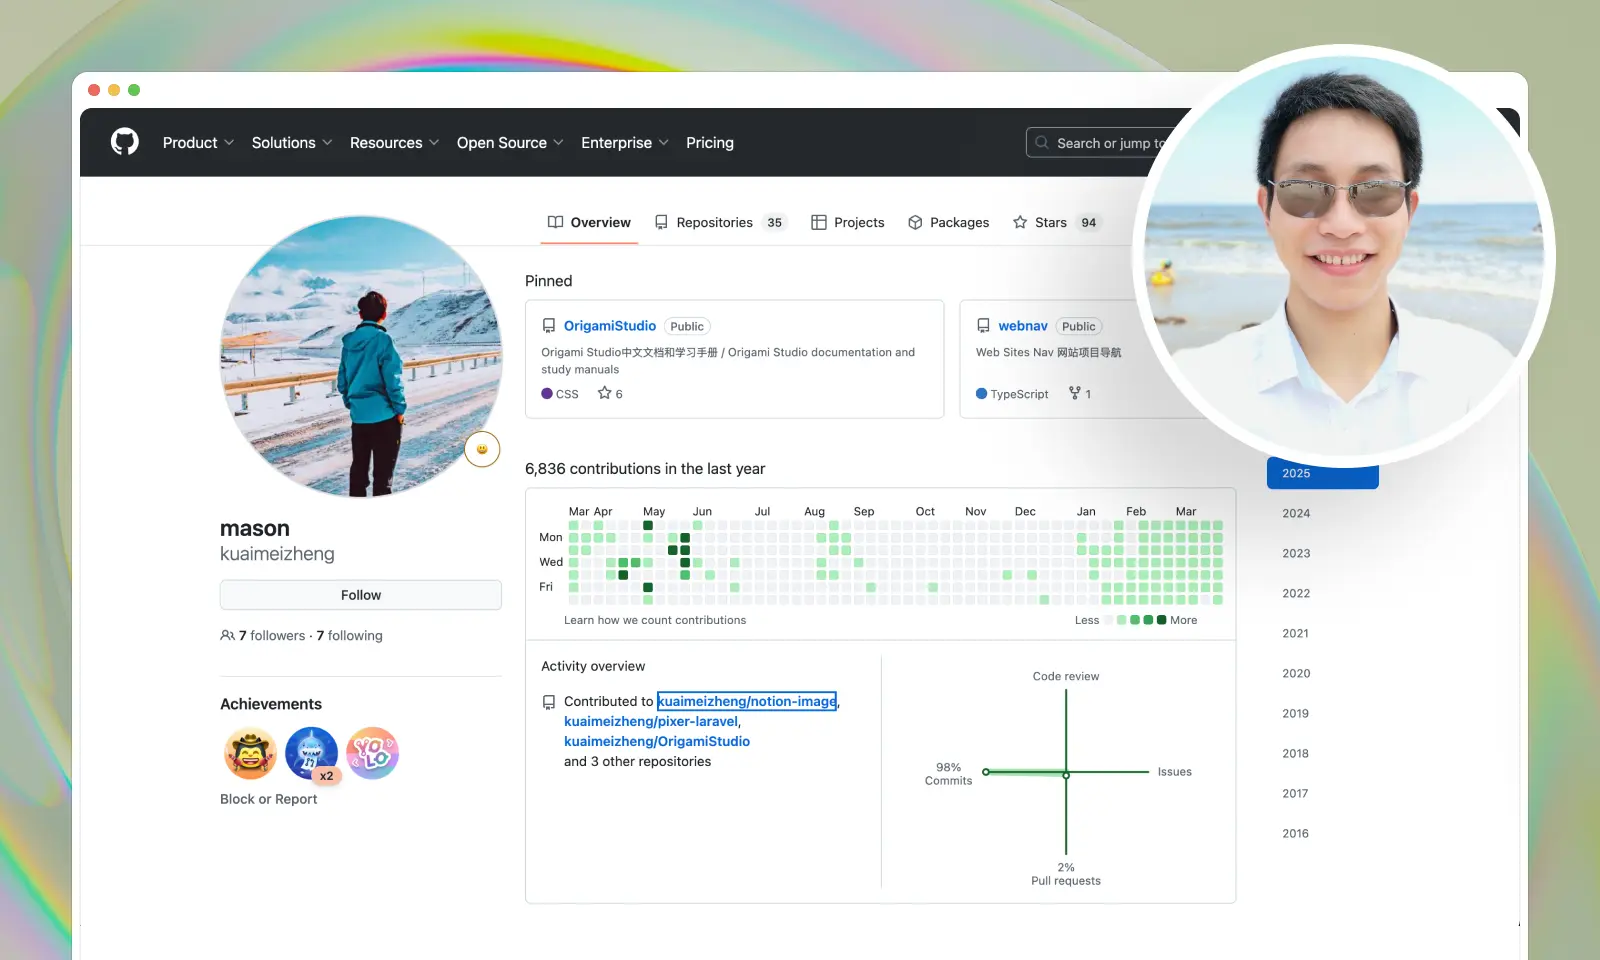Open the OrigamiStudio pinned repository
1600x960 pixels.
pyautogui.click(x=610, y=326)
